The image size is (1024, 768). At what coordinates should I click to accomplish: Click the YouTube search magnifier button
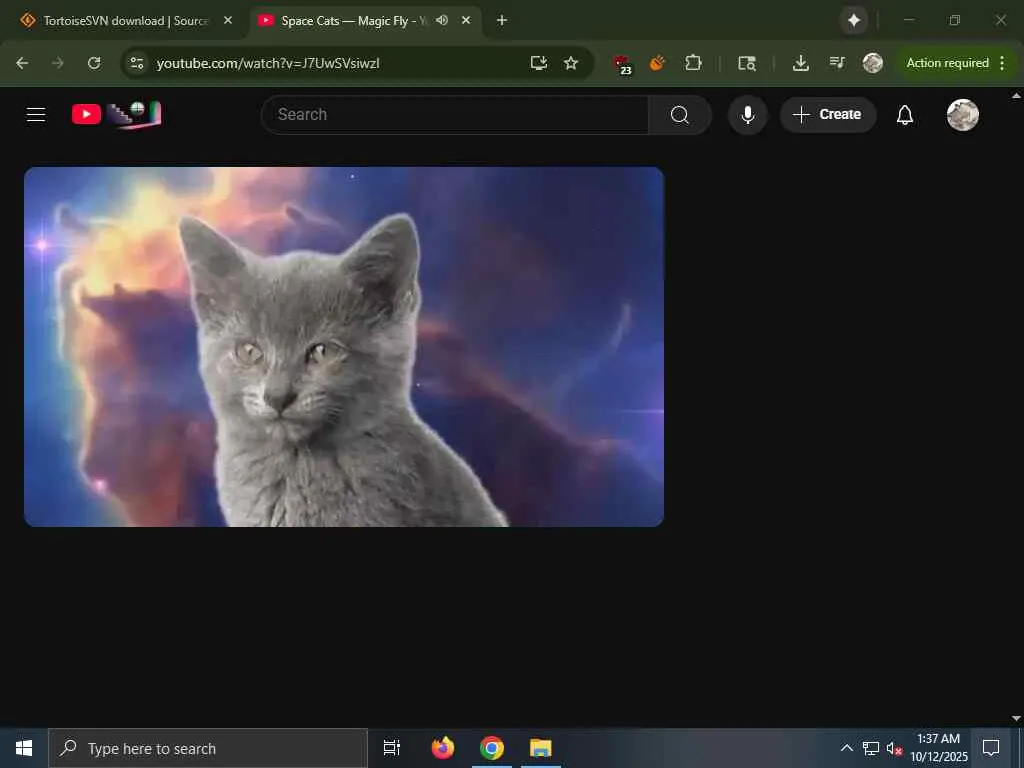click(x=679, y=115)
